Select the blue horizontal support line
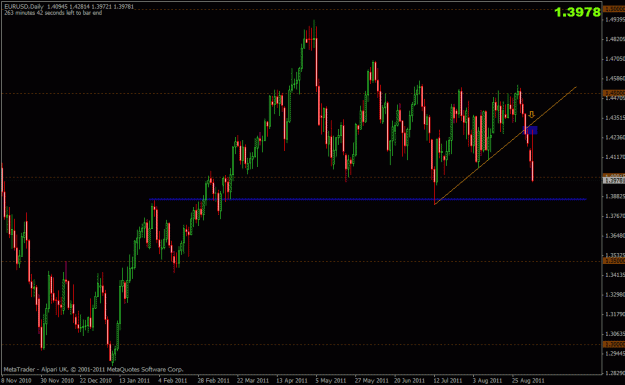The image size is (625, 385). 368,199
